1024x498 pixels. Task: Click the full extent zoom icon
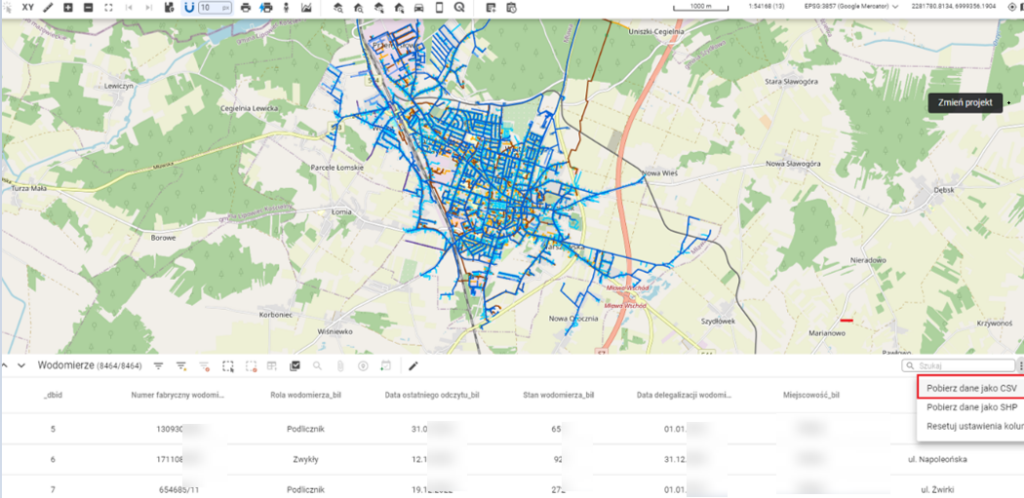click(x=108, y=7)
